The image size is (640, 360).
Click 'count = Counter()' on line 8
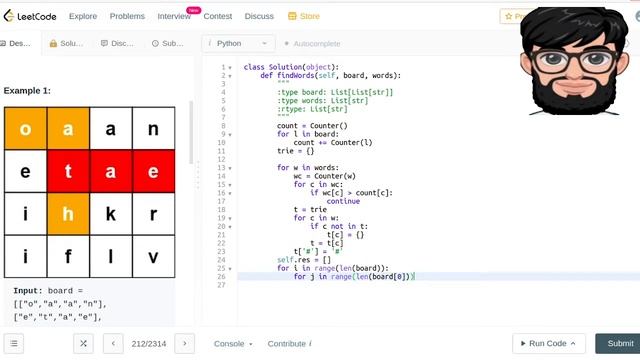[x=312, y=126]
